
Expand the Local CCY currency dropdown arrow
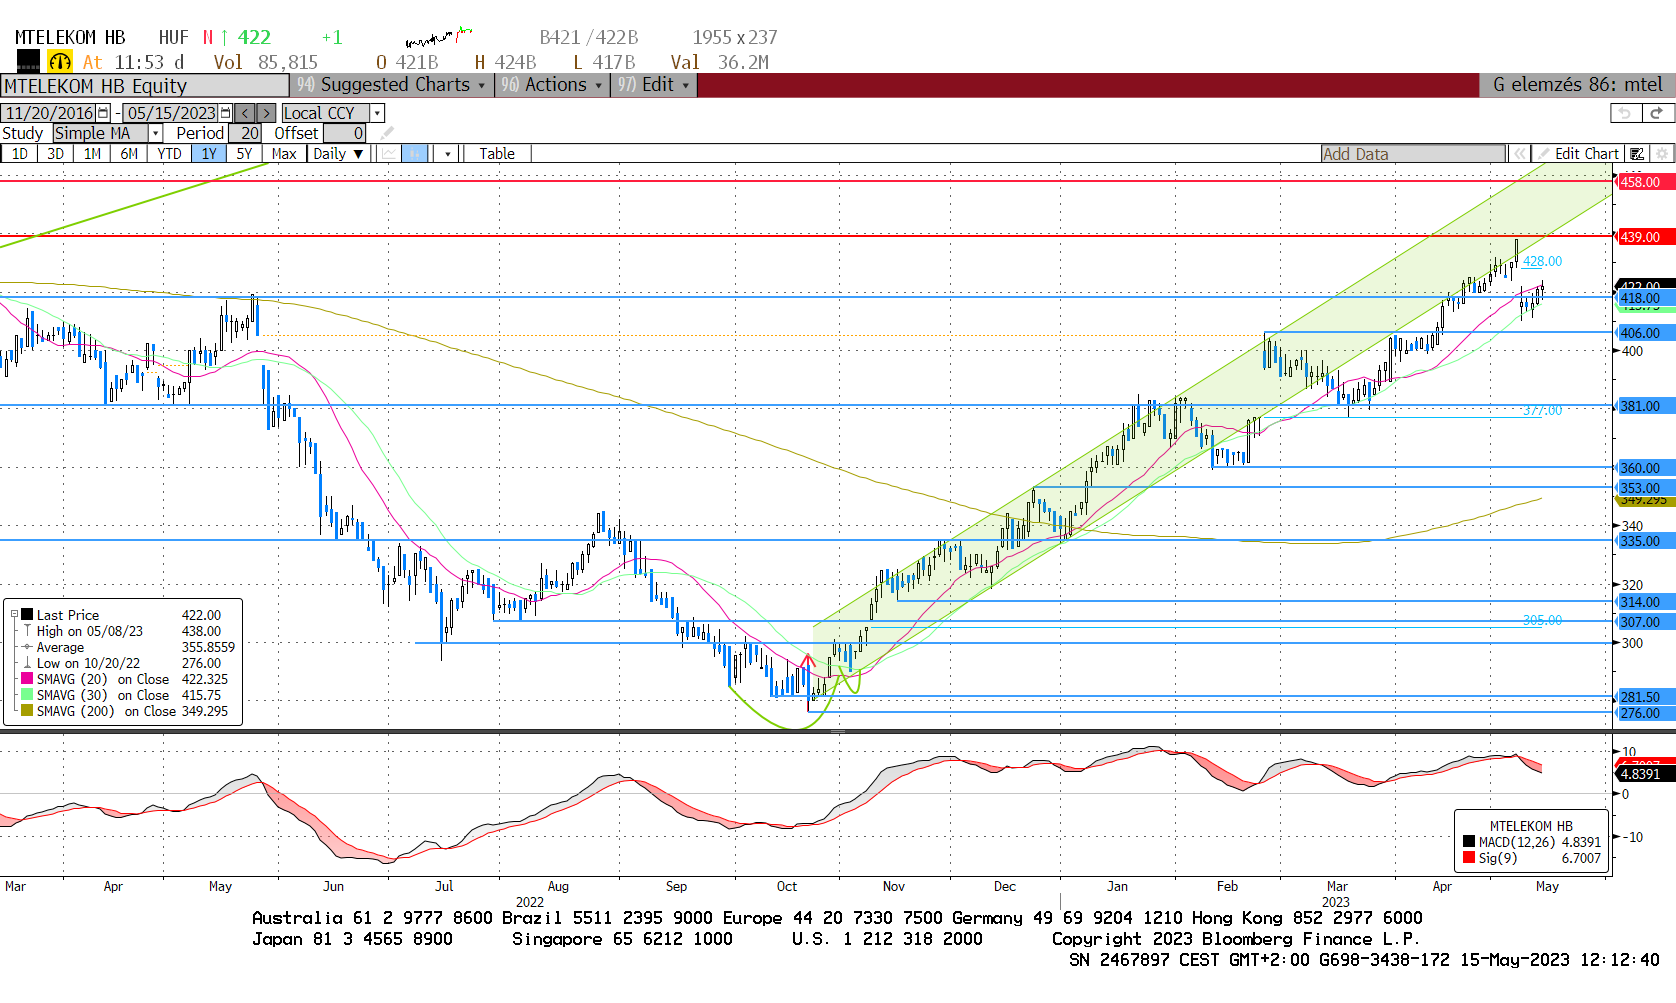[377, 113]
